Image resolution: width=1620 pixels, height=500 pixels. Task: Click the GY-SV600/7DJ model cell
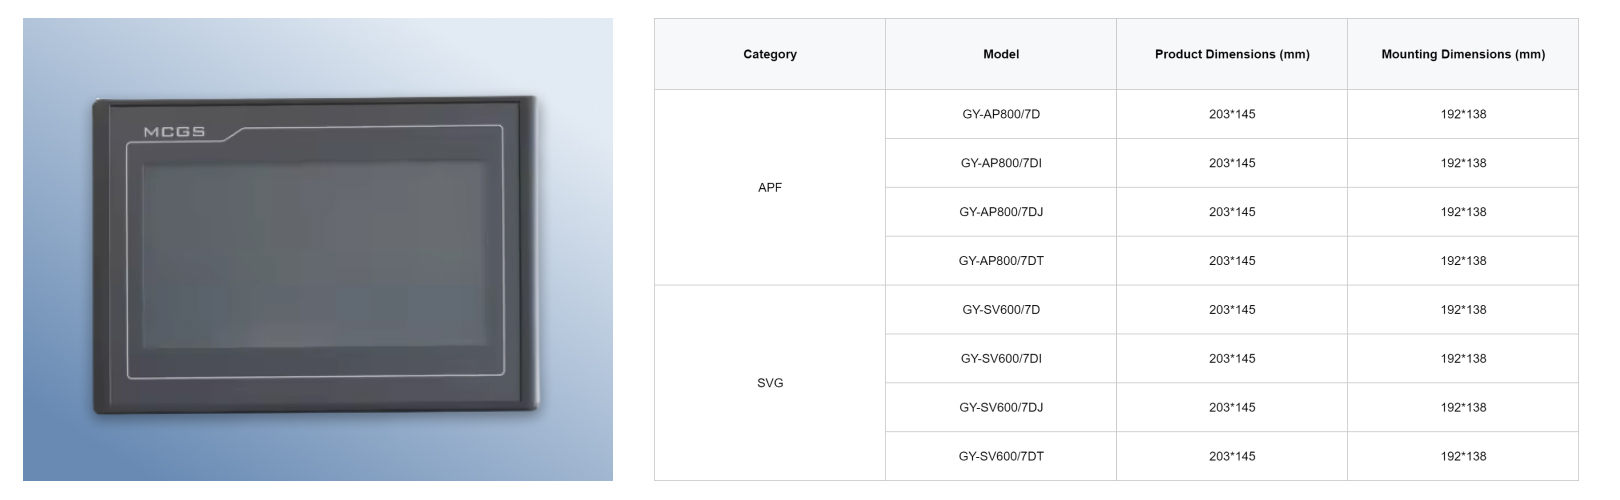point(1001,407)
